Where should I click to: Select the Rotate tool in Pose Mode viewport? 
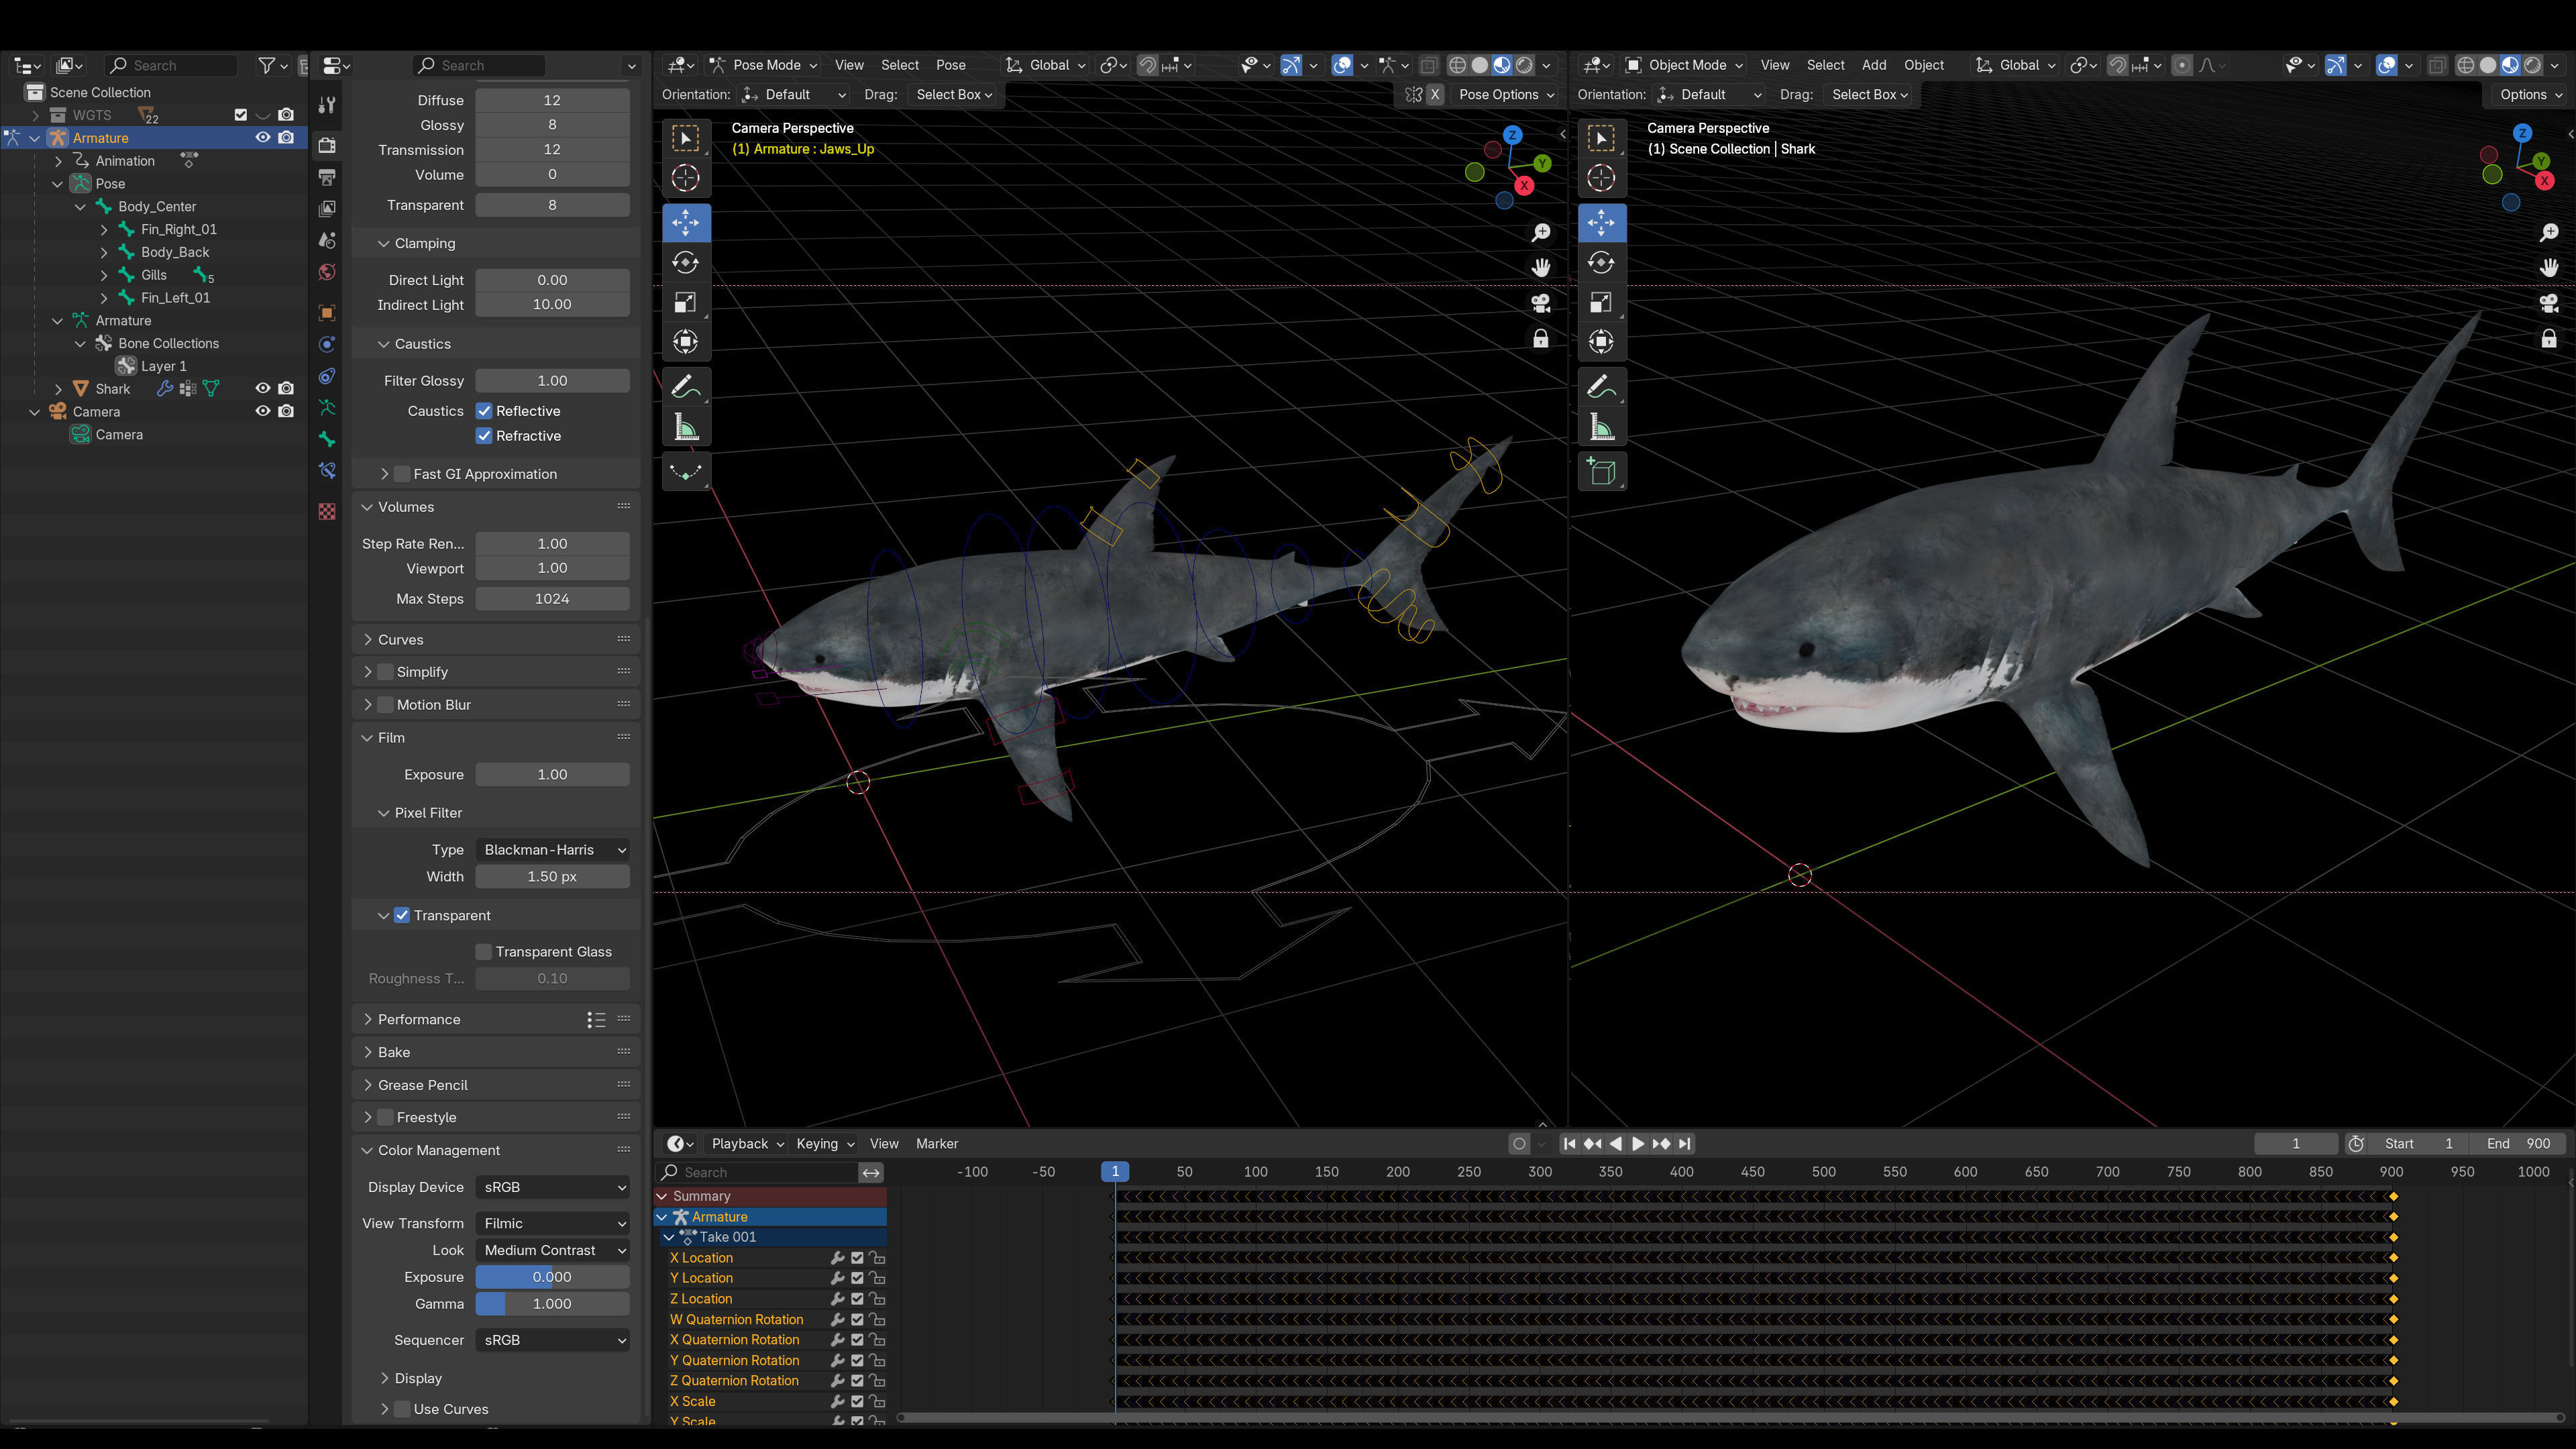coord(686,262)
